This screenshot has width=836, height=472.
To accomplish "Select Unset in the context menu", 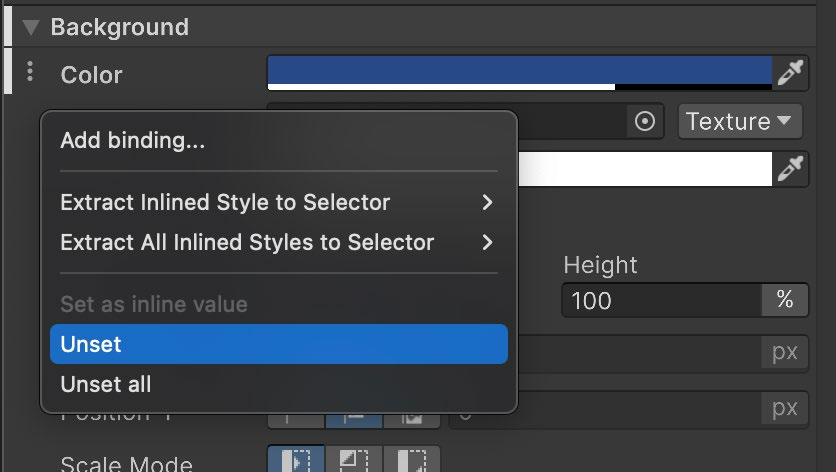I will [x=279, y=345].
